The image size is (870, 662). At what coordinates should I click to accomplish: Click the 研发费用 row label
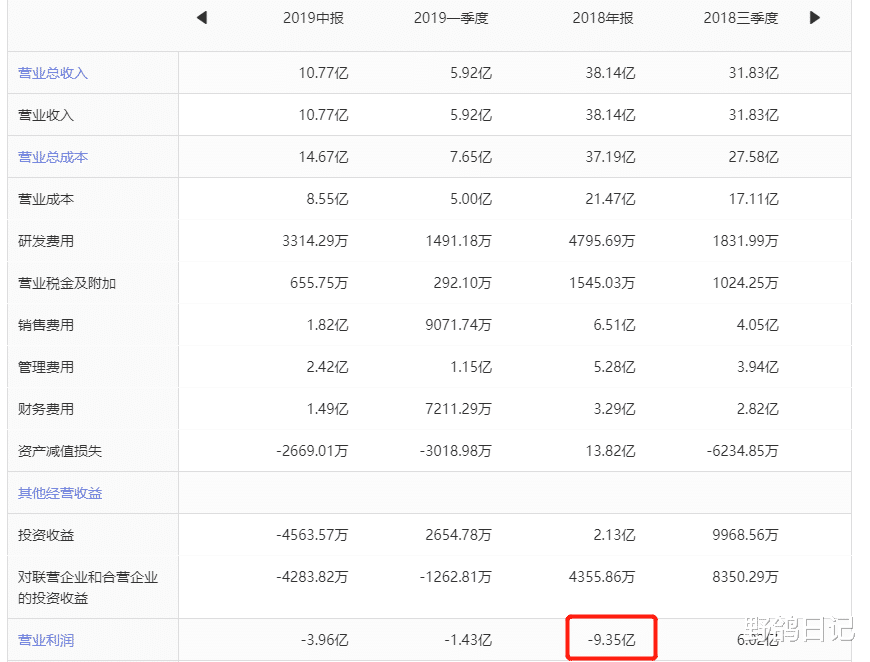point(46,241)
